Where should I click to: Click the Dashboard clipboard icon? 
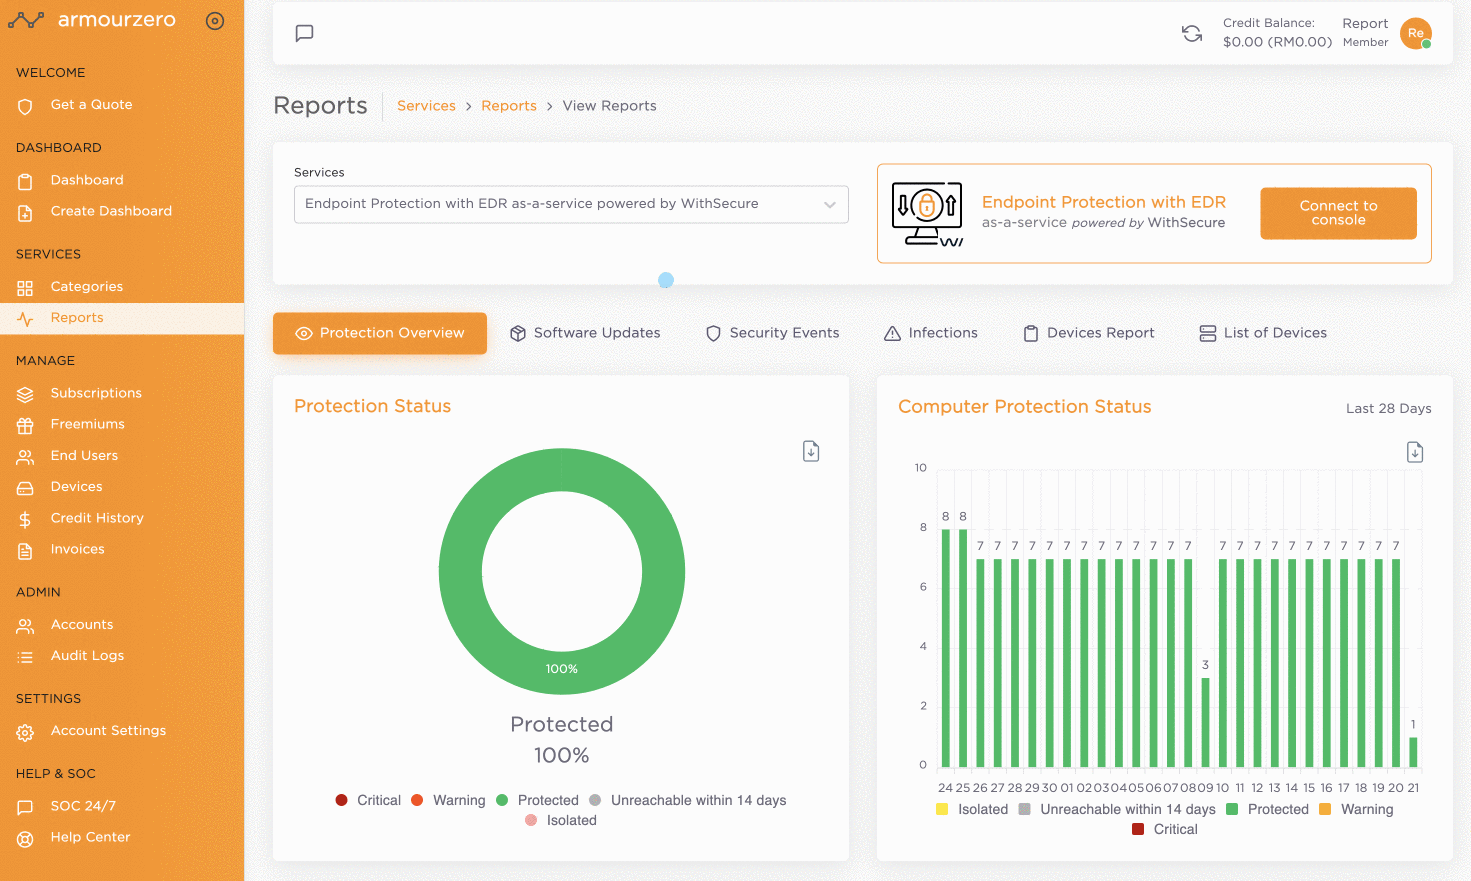[x=25, y=181]
